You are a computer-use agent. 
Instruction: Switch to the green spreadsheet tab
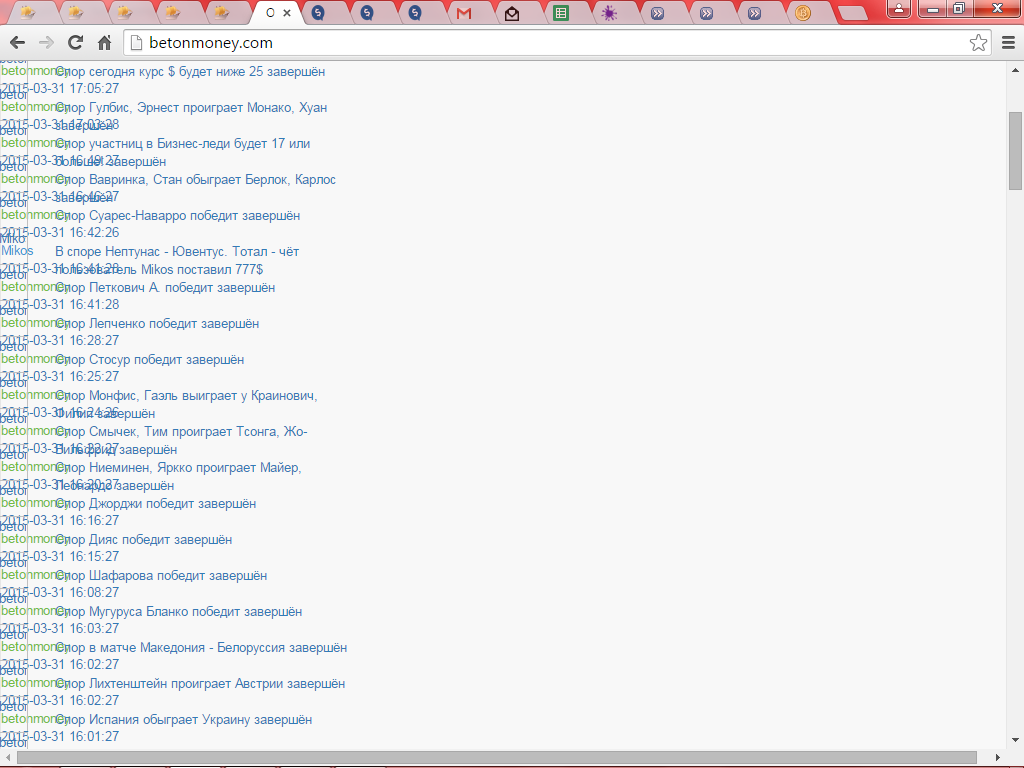tap(561, 13)
